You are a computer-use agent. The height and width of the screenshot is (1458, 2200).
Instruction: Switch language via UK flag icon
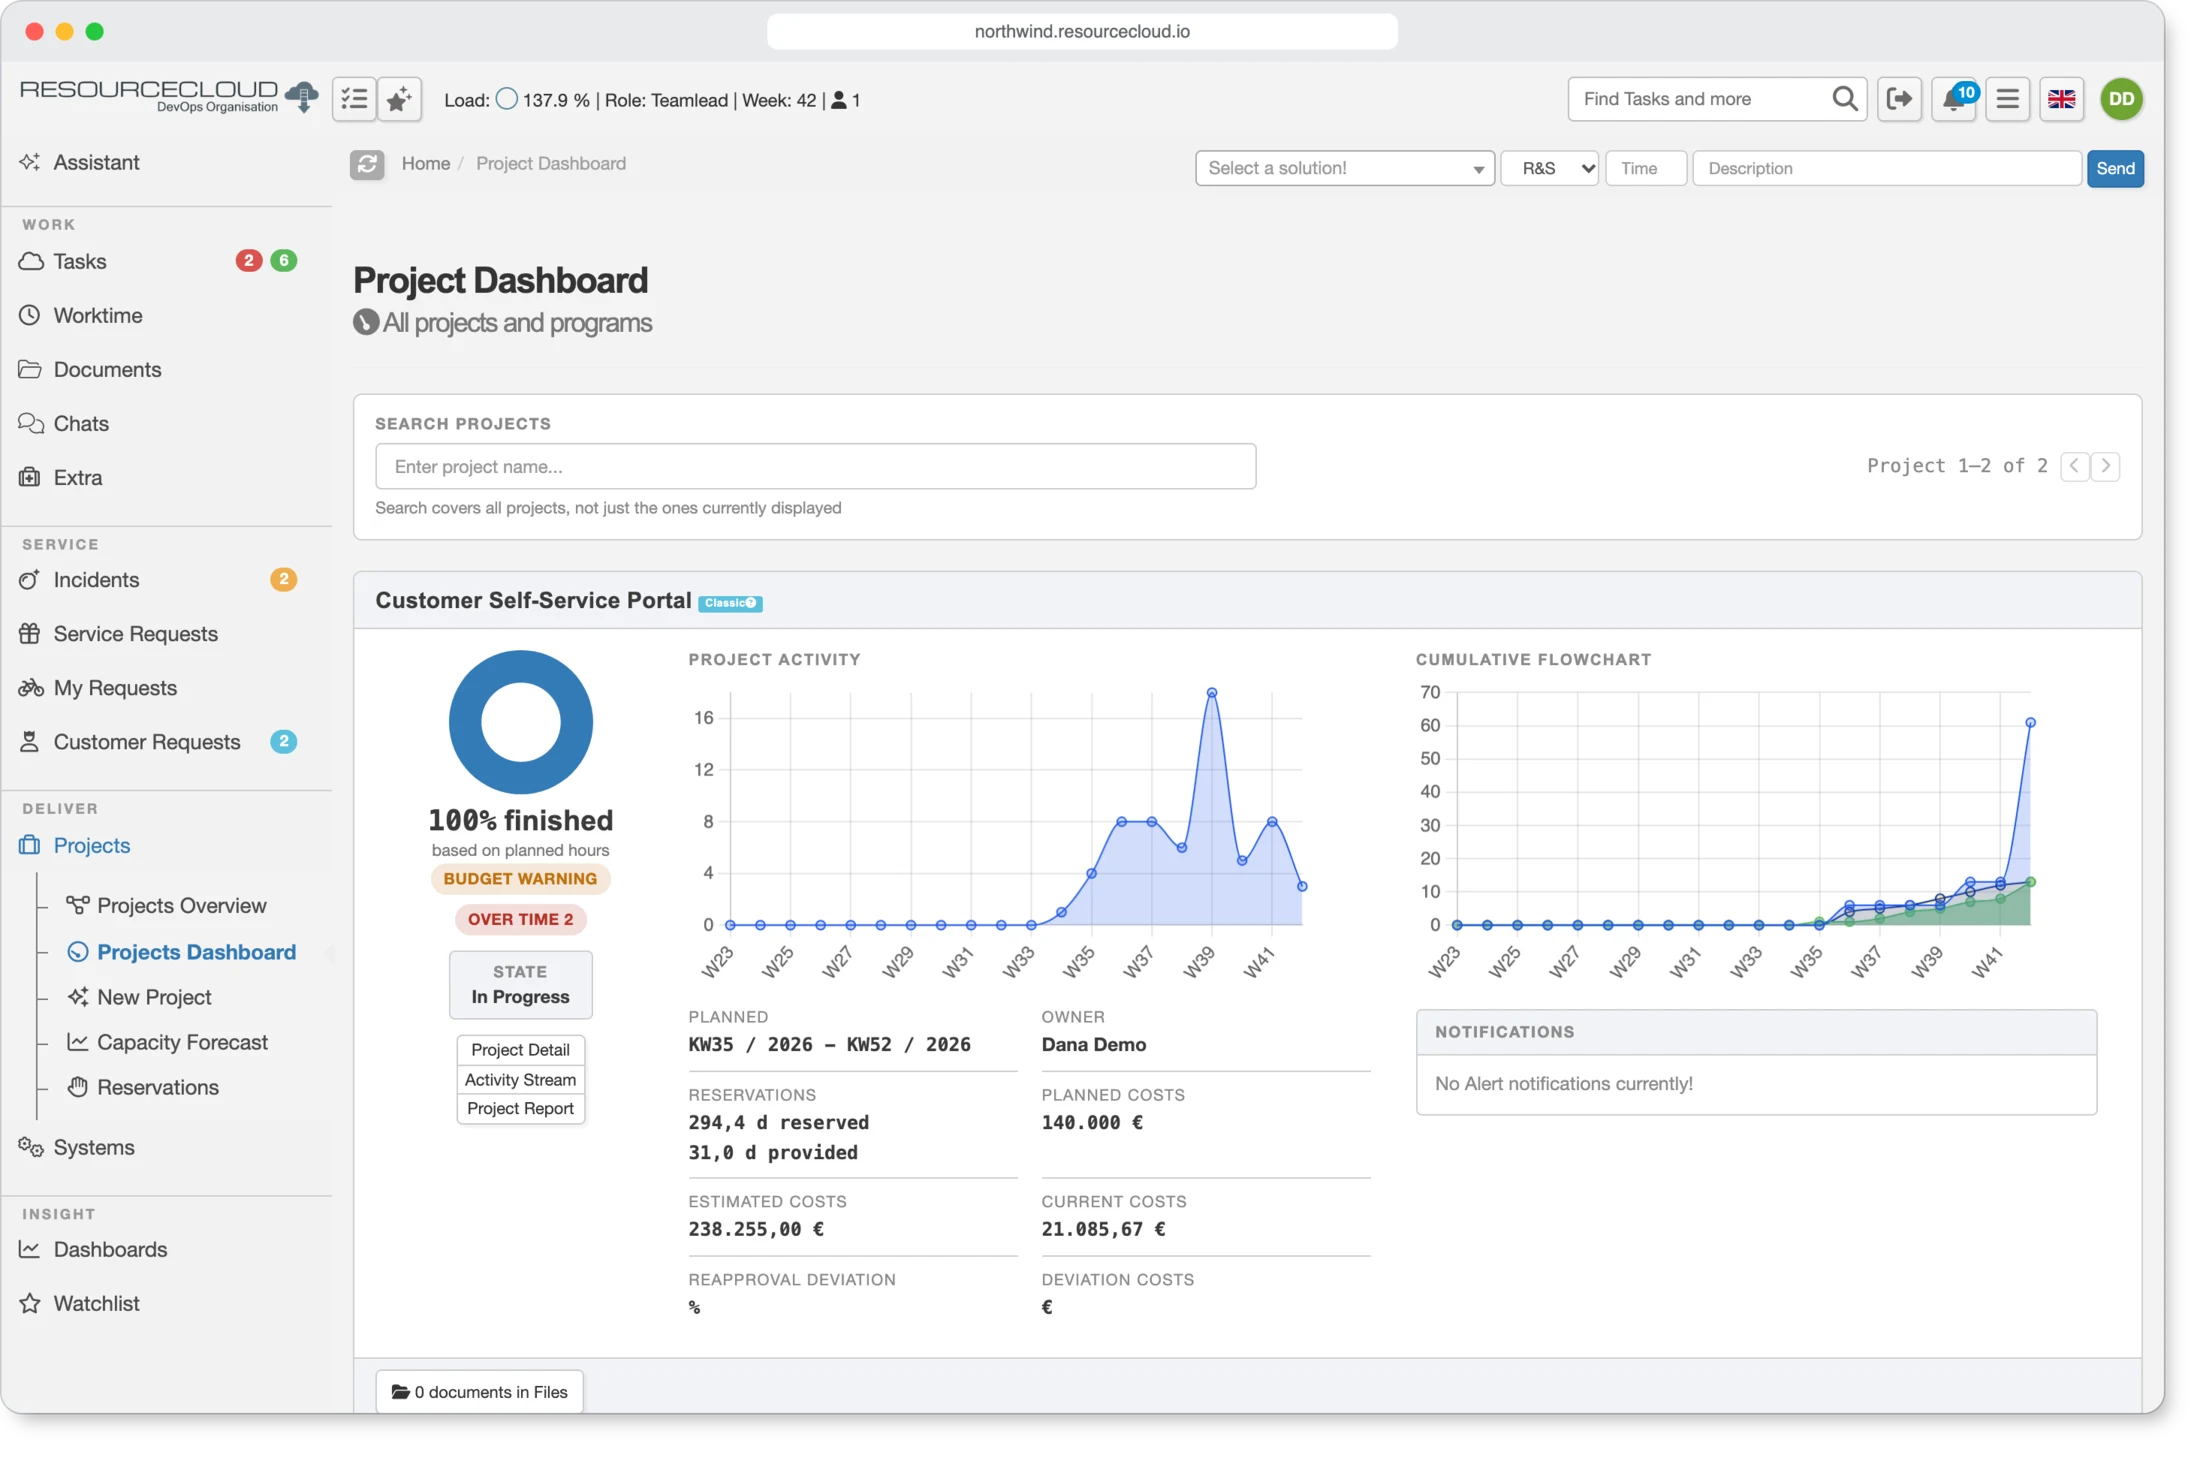click(x=2061, y=99)
